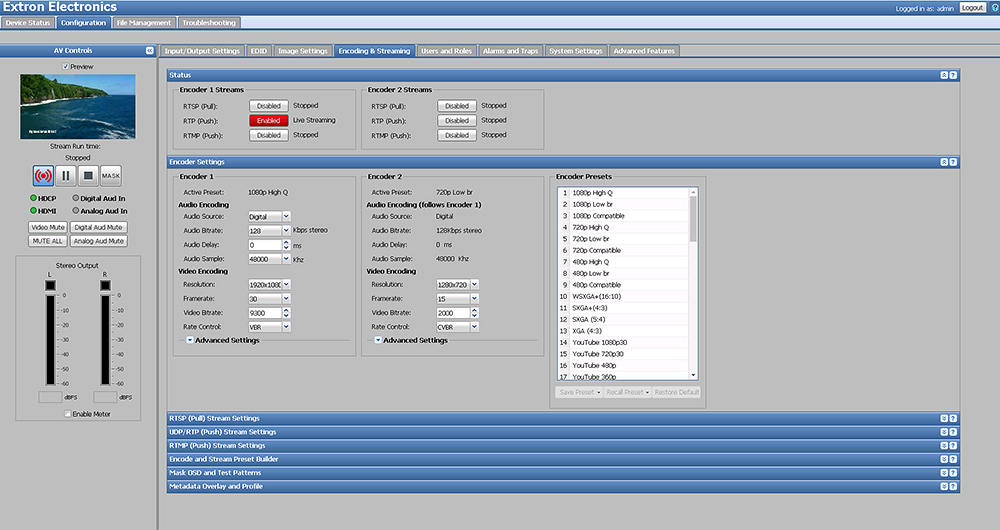Open help for the Status panel

point(953,75)
